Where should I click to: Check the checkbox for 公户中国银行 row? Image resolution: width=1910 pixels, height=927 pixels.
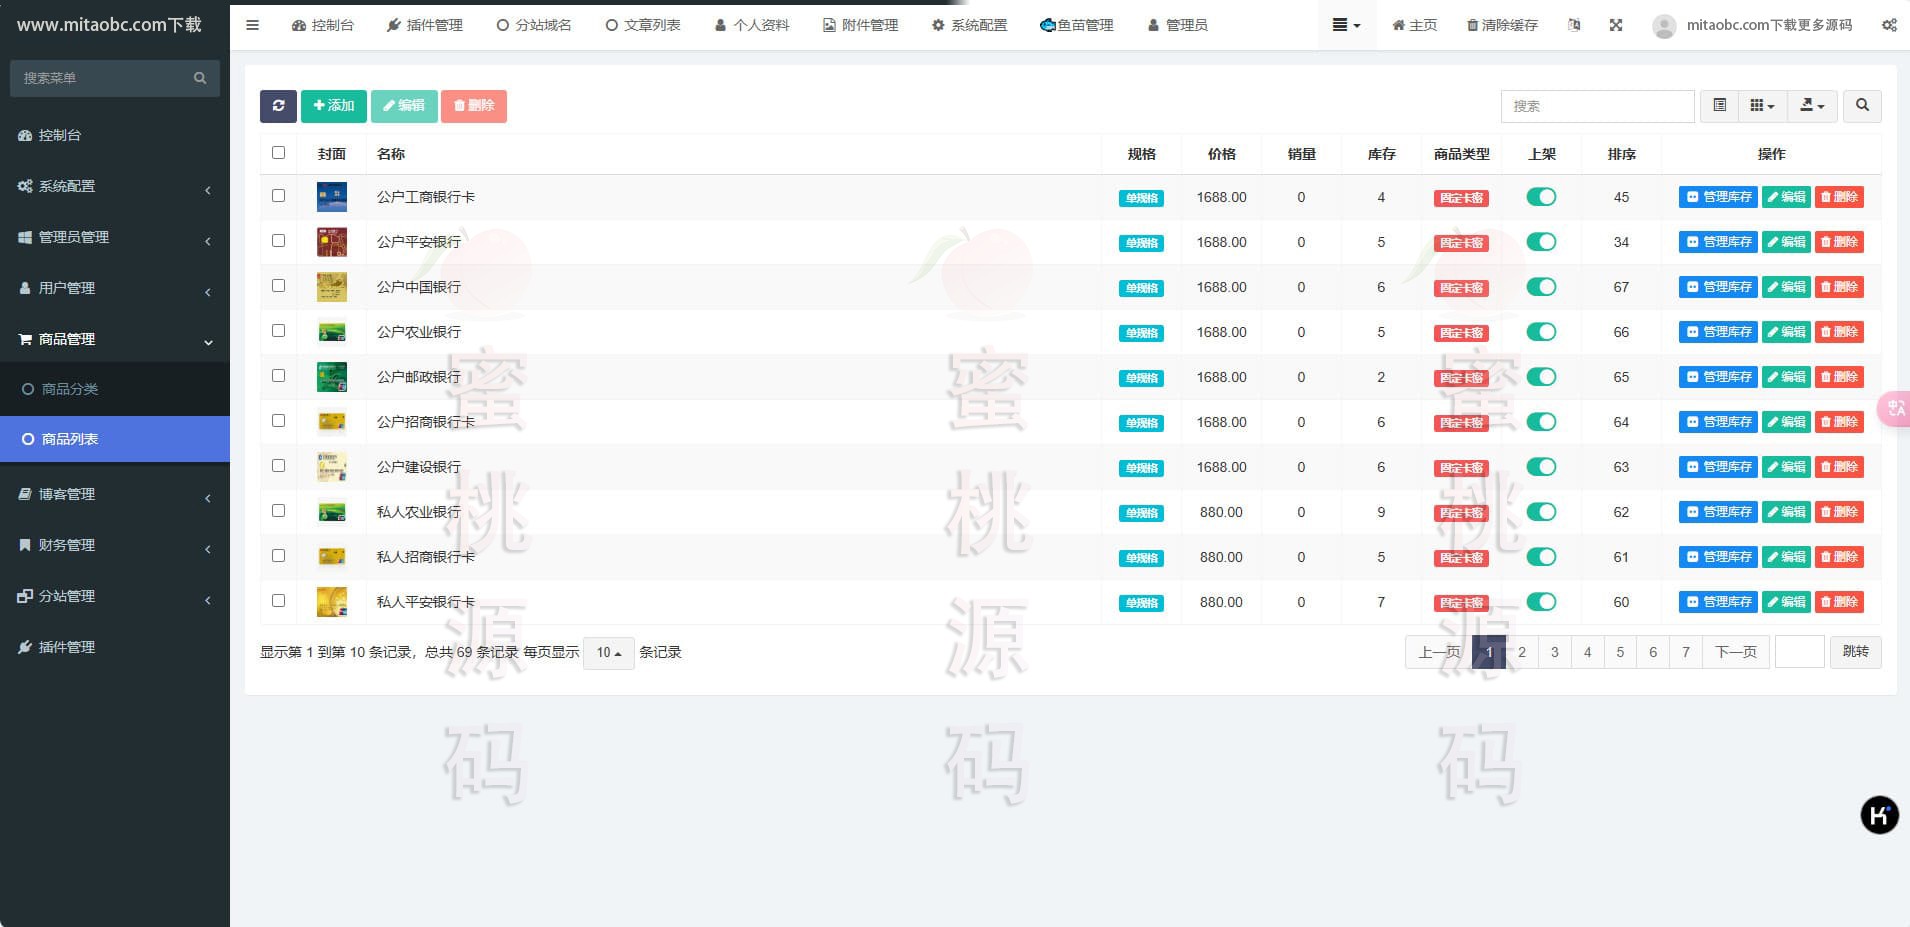(x=278, y=286)
